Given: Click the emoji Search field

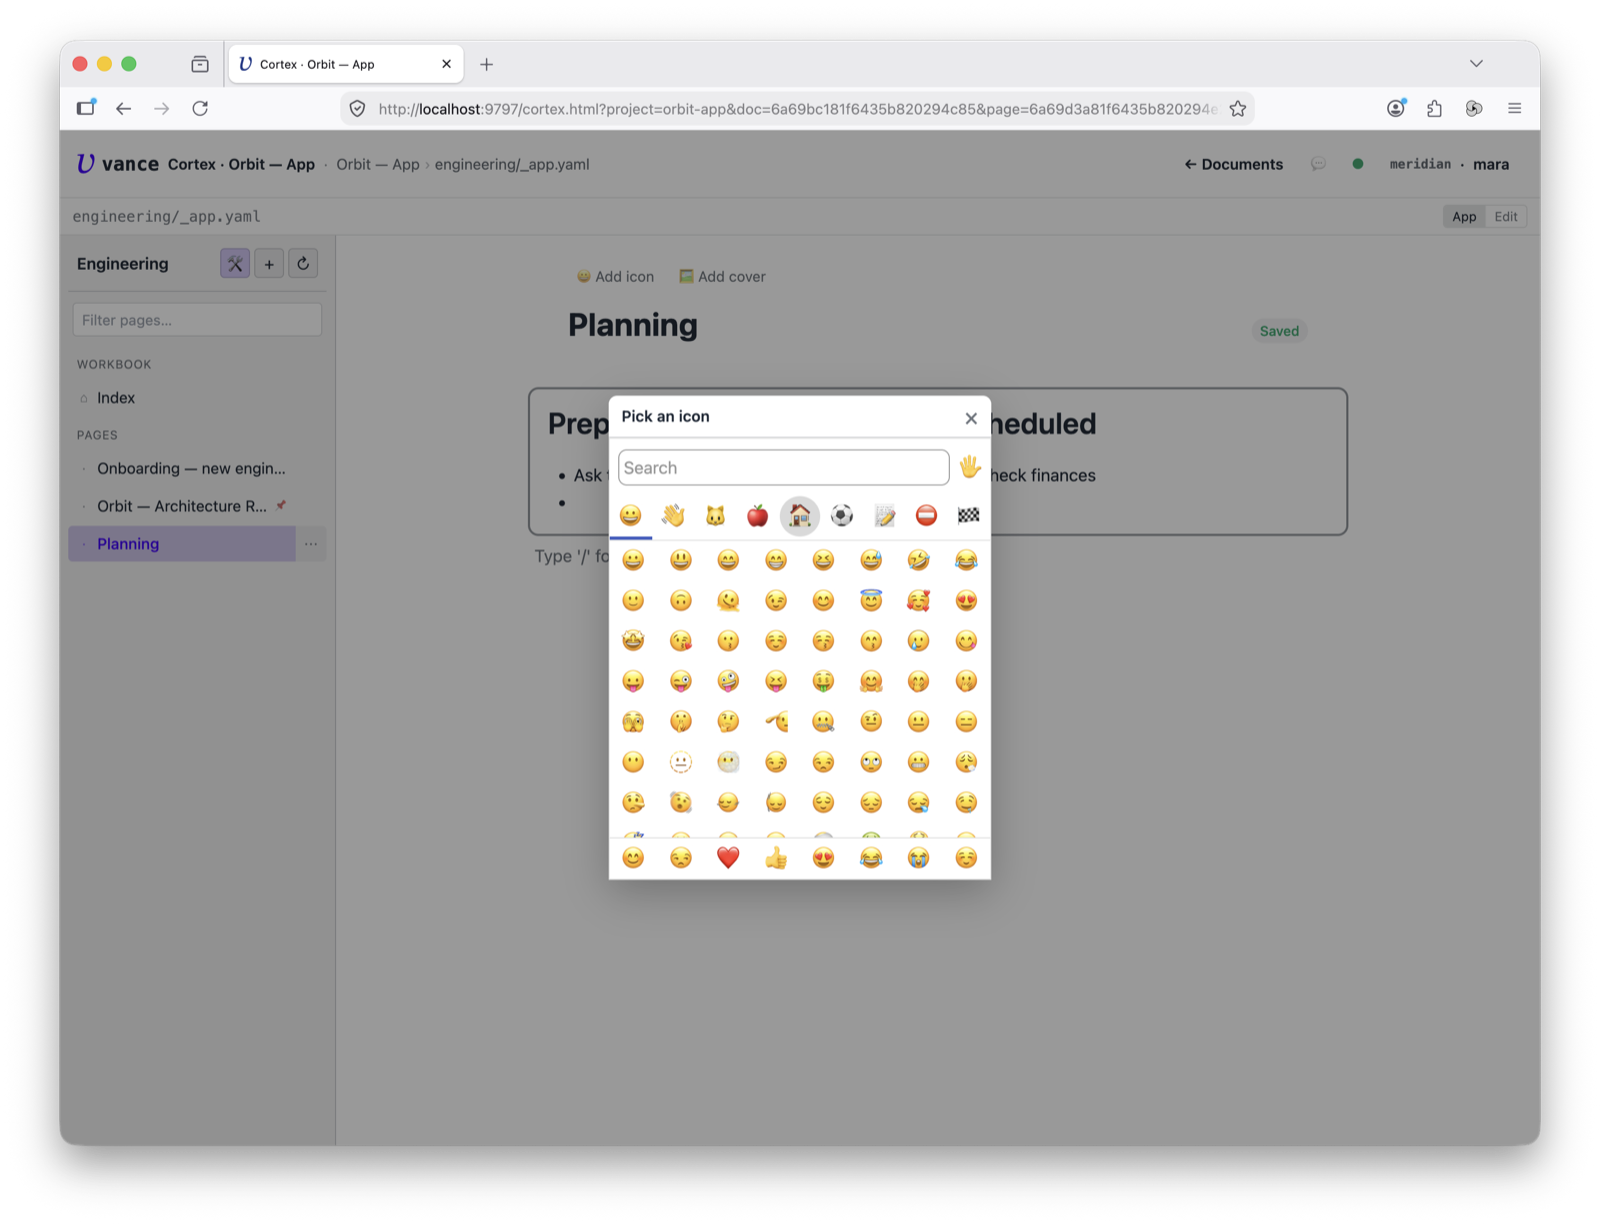Looking at the screenshot, I should 784,468.
